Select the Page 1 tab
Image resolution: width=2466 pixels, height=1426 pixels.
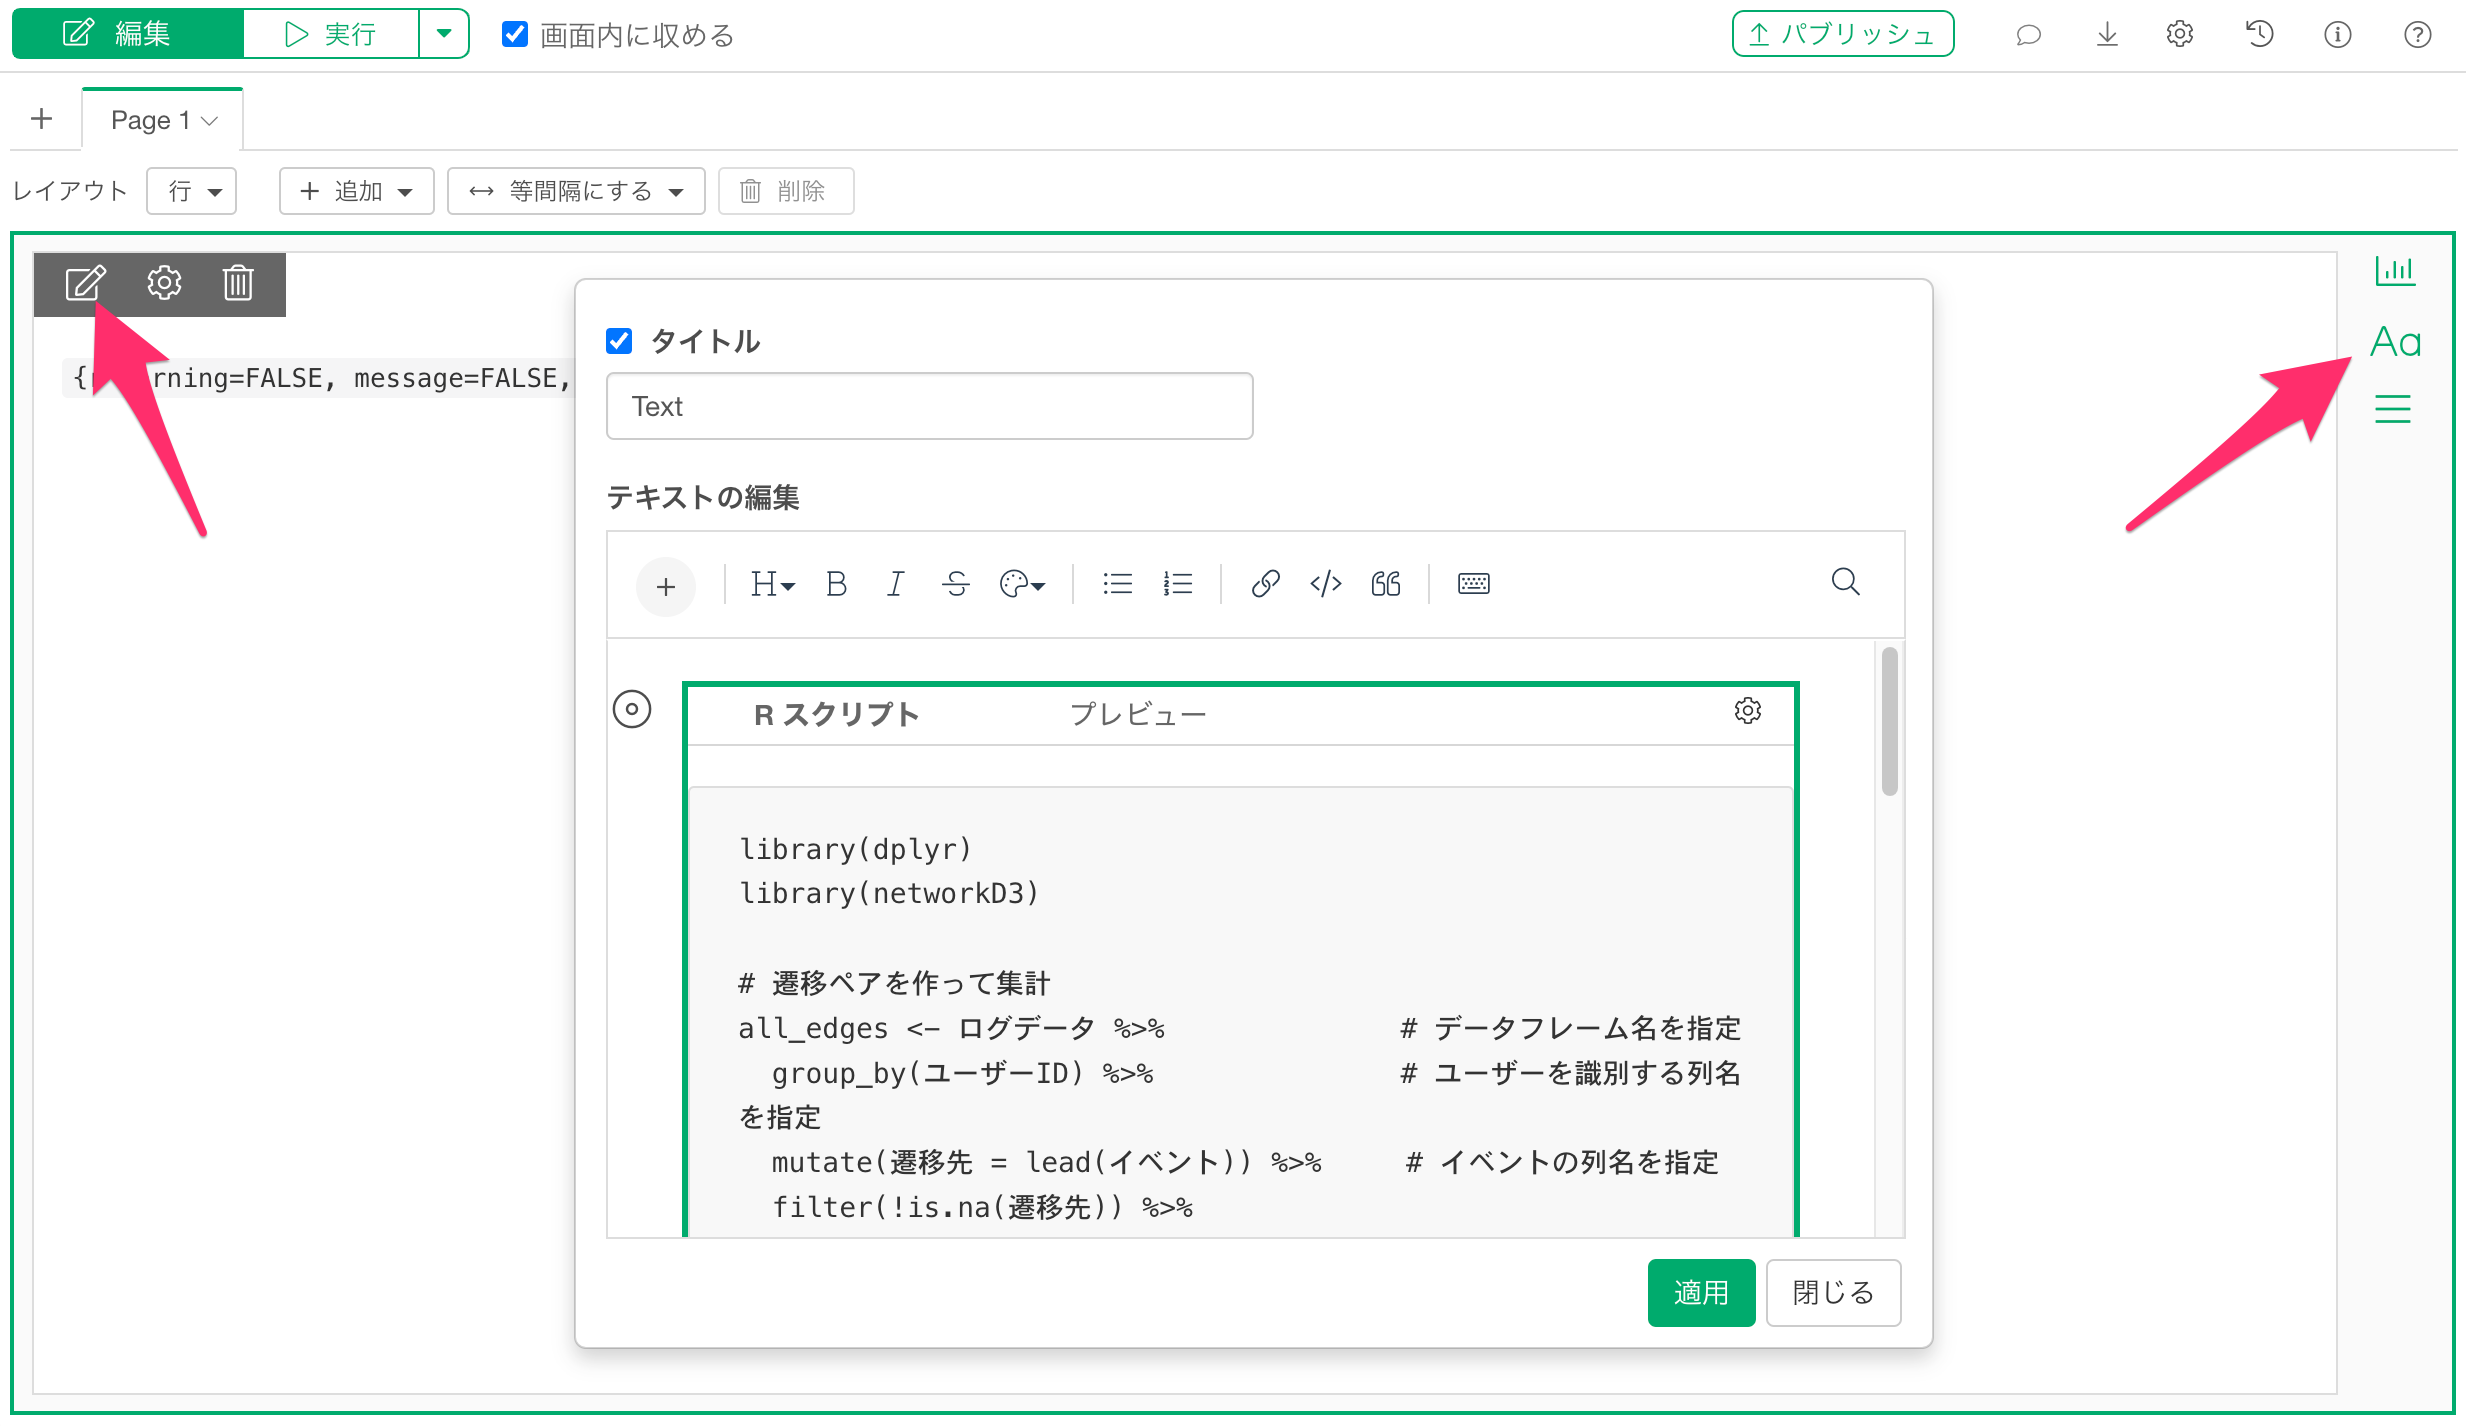tap(163, 120)
